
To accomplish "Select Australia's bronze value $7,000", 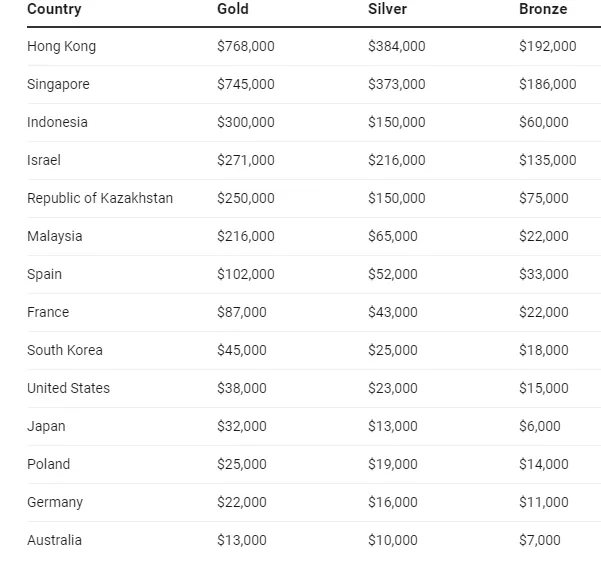I will pyautogui.click(x=539, y=540).
